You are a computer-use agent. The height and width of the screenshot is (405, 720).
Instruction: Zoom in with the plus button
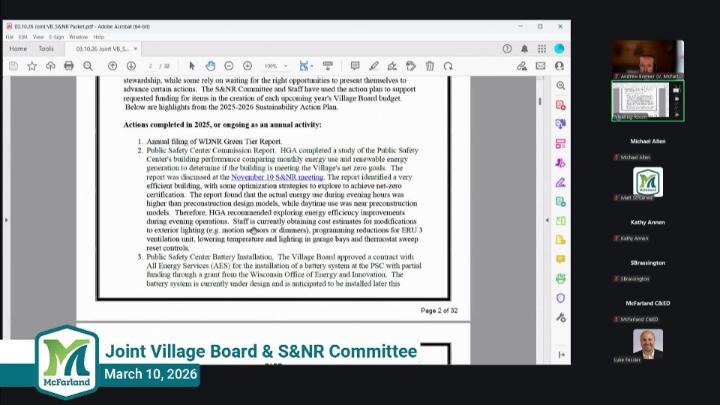click(248, 66)
